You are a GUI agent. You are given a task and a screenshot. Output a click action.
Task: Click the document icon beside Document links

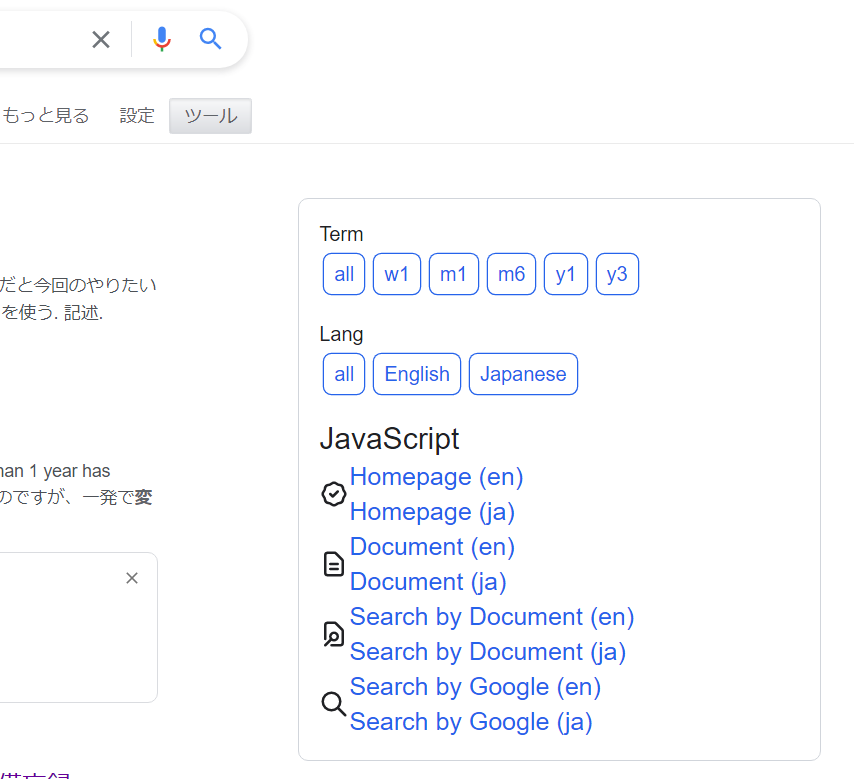[x=334, y=564]
